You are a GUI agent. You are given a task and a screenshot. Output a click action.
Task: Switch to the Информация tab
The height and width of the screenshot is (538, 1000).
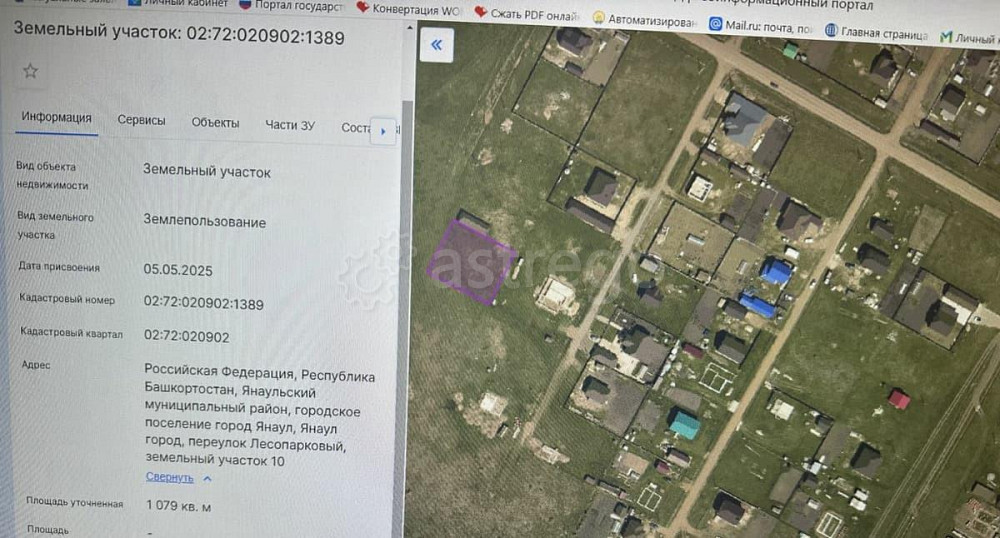coord(56,118)
